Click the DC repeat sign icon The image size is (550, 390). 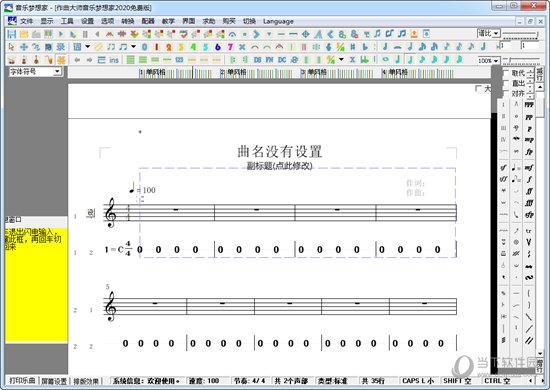282,60
